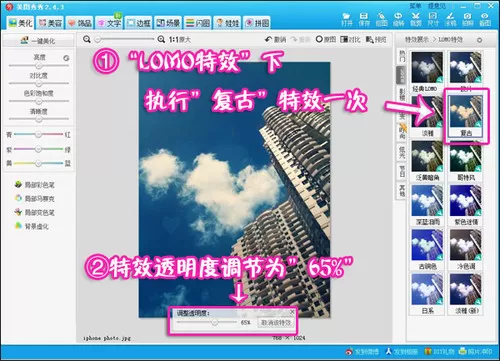Viewport: 500px width, 361px height.
Task: Click the 对比 (Compare) button
Action: (350, 40)
